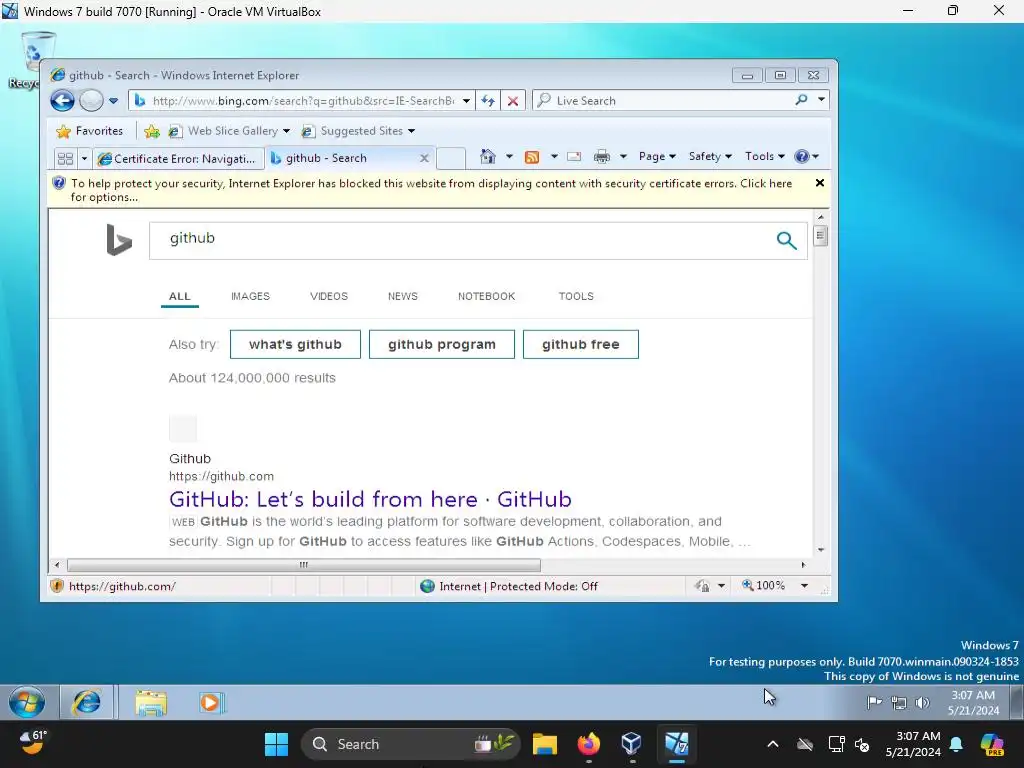Click the Action Center flag tray icon
This screenshot has height=768, width=1024.
(874, 703)
